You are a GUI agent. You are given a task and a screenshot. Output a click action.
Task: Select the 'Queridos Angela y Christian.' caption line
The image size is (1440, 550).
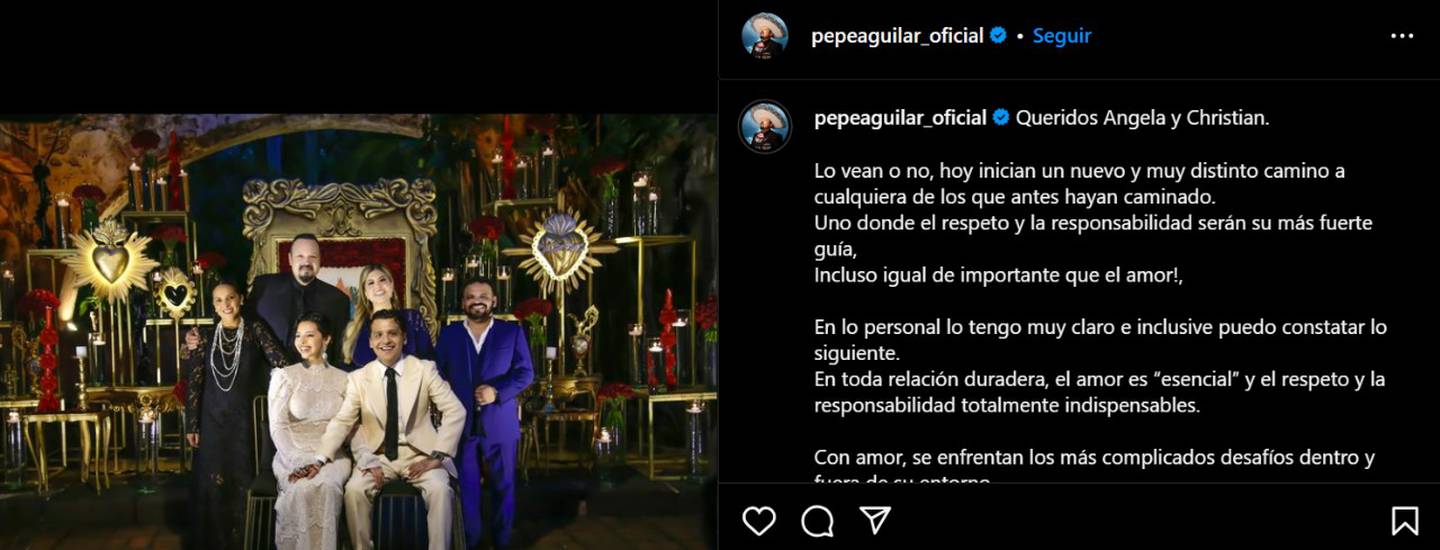(1143, 118)
